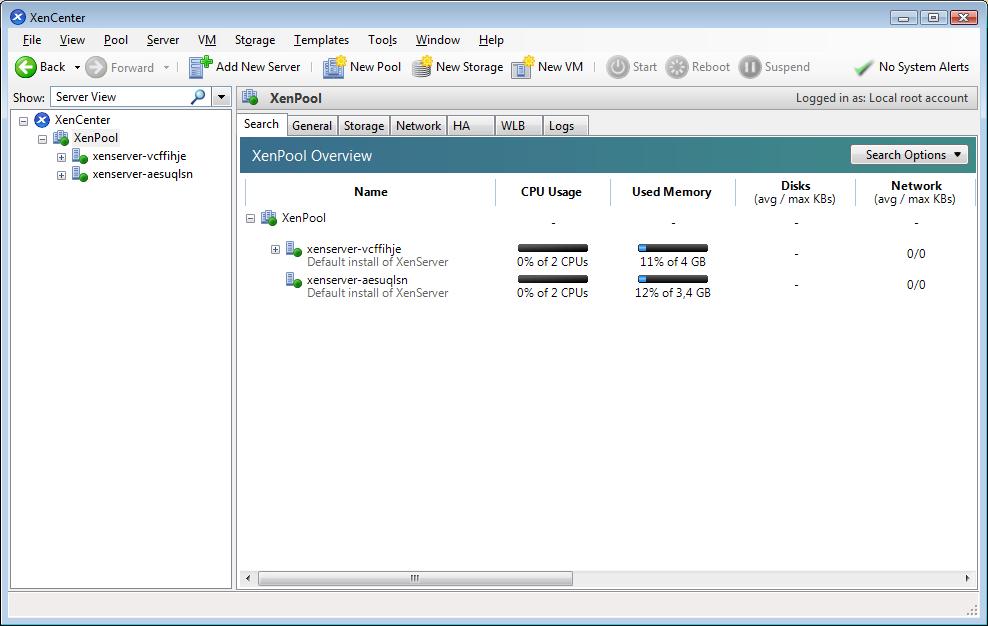Open the Search Options dropdown
988x626 pixels.
tap(909, 154)
